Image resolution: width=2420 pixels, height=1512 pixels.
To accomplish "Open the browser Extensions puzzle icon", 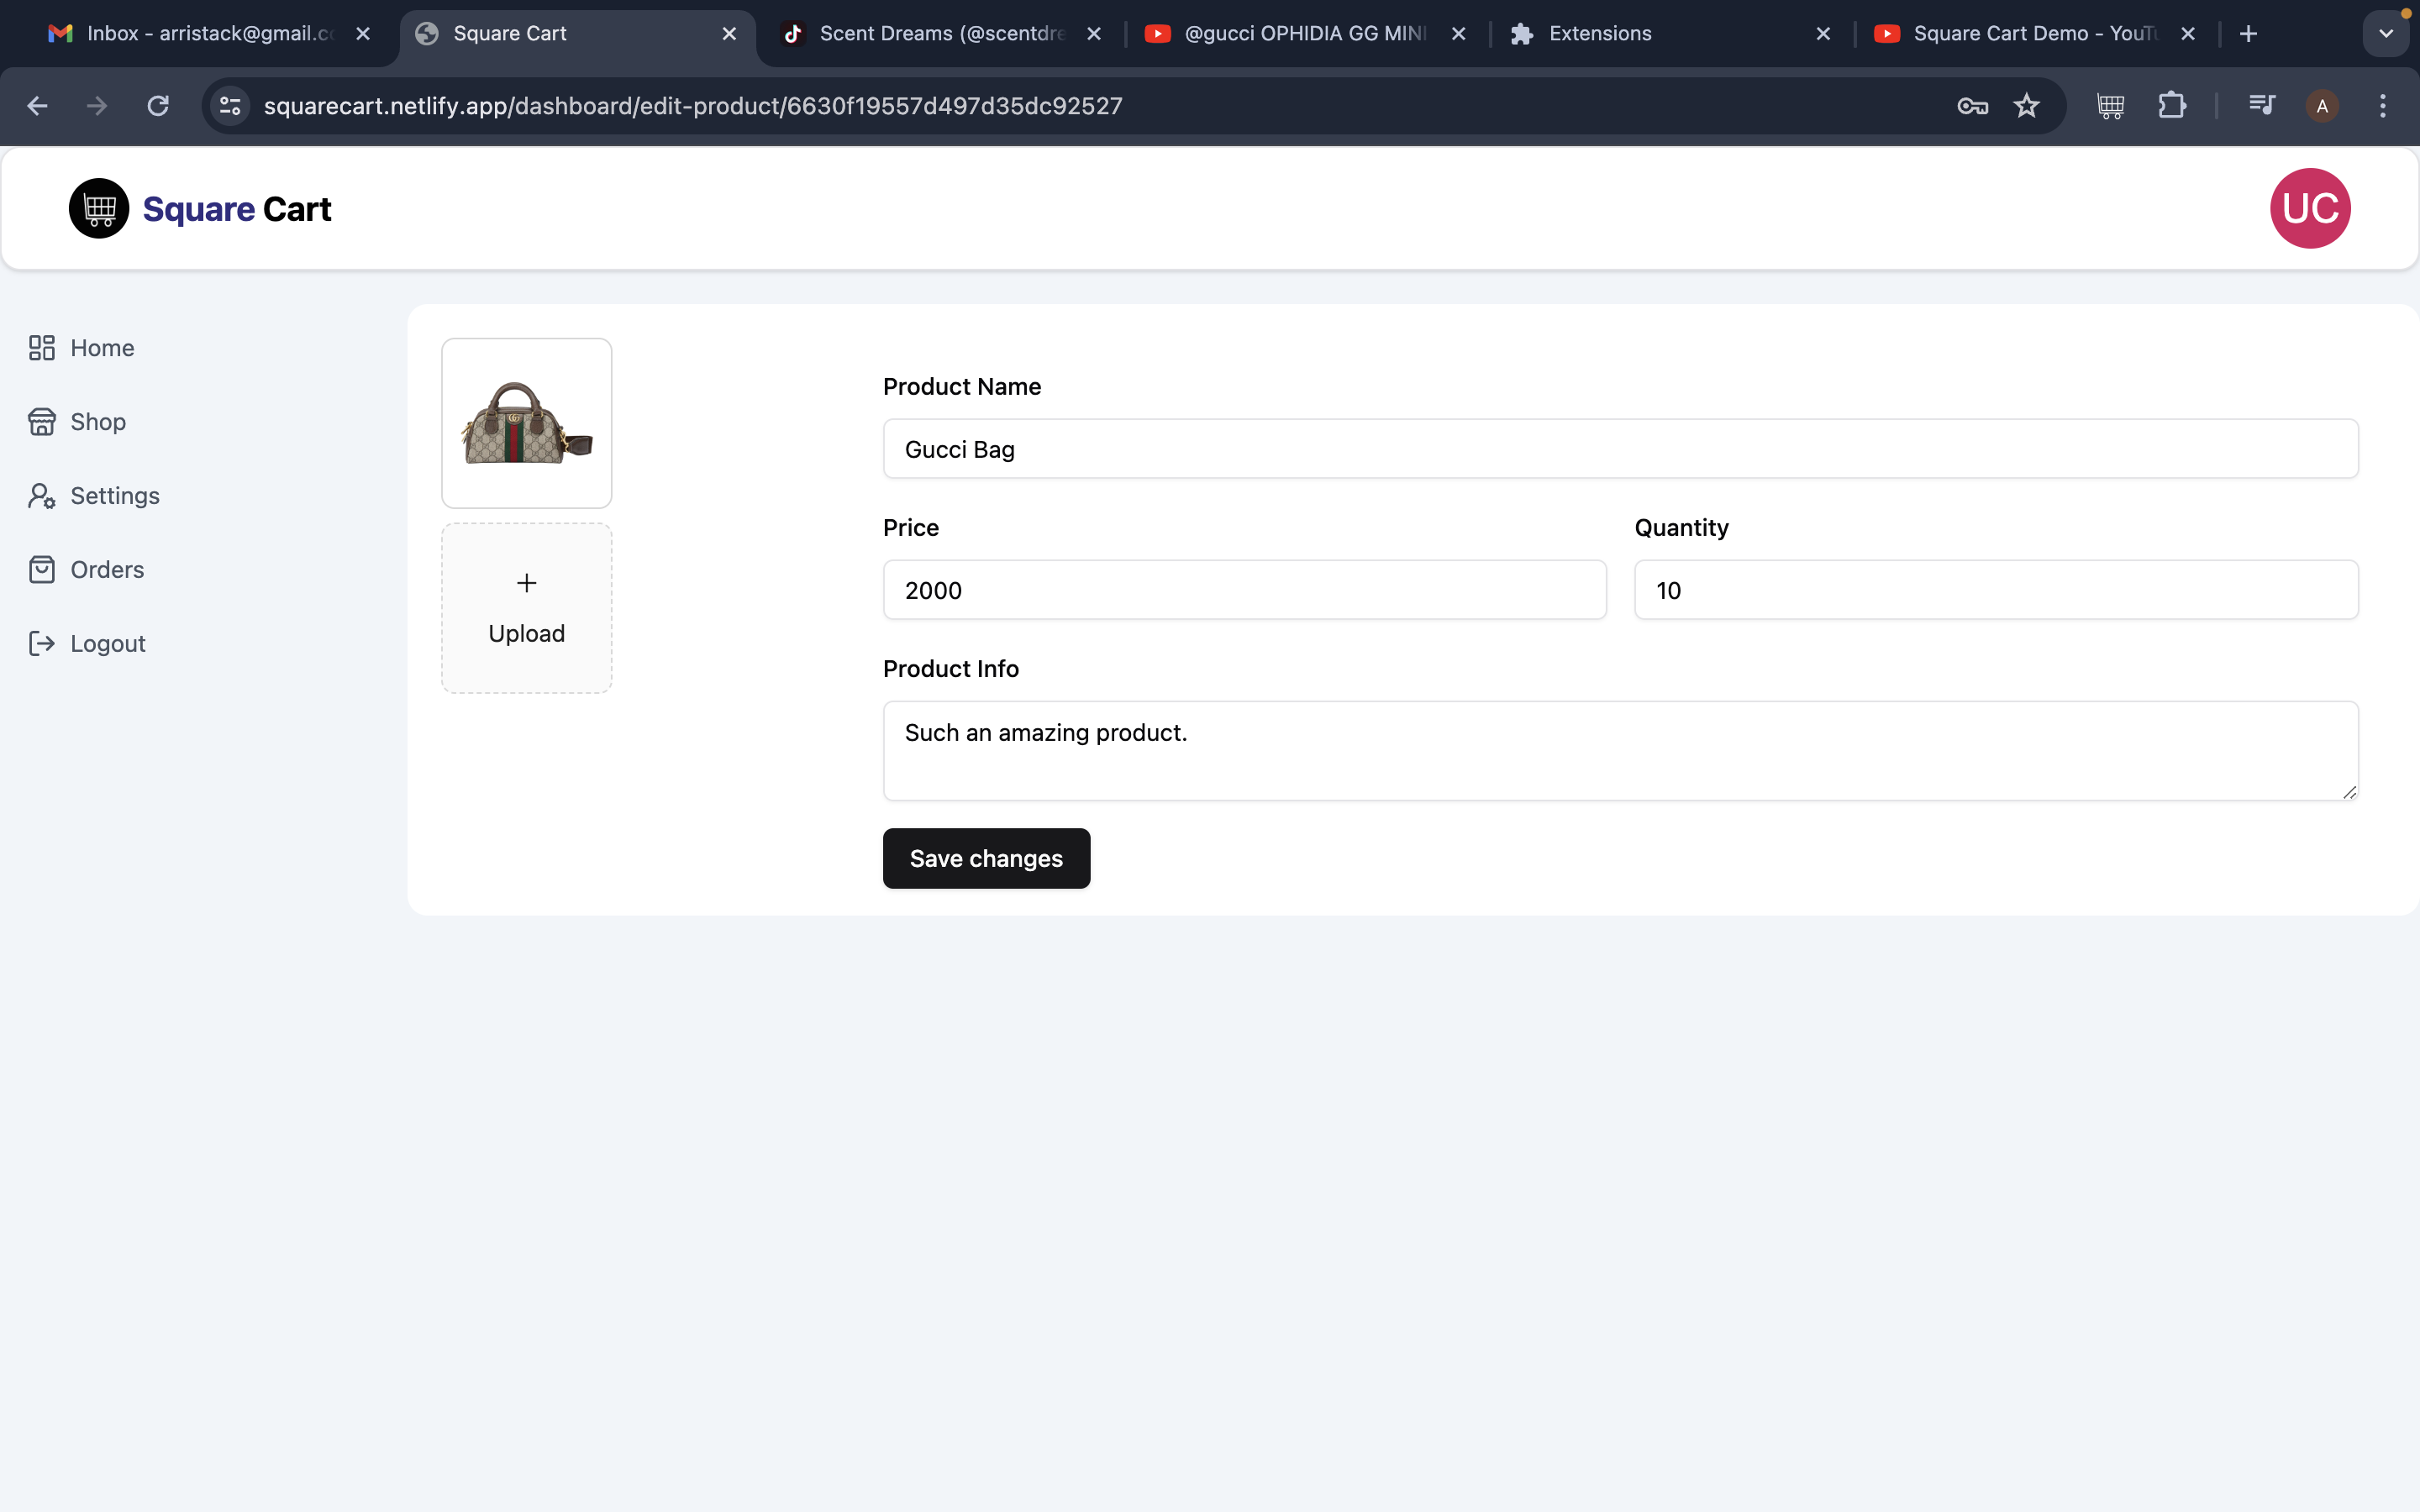I will [x=2171, y=106].
